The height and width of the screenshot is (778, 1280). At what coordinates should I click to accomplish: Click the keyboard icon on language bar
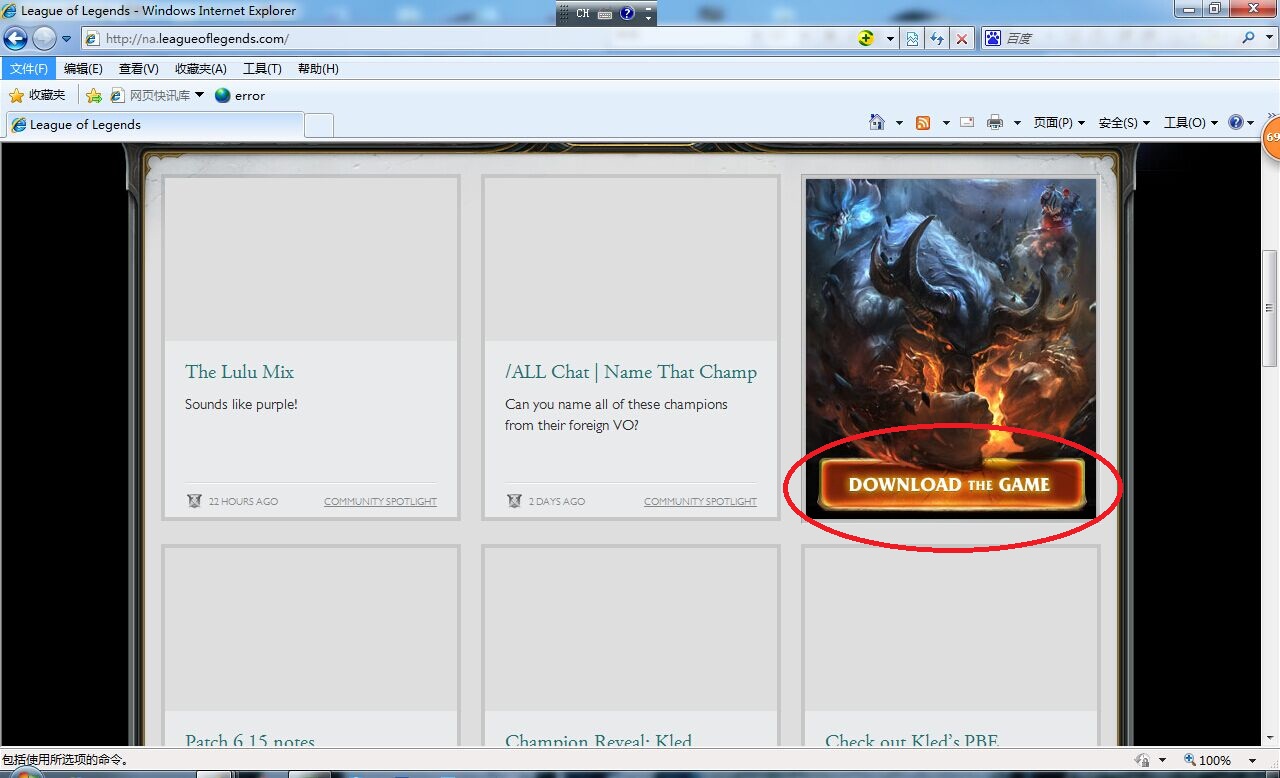tap(605, 14)
